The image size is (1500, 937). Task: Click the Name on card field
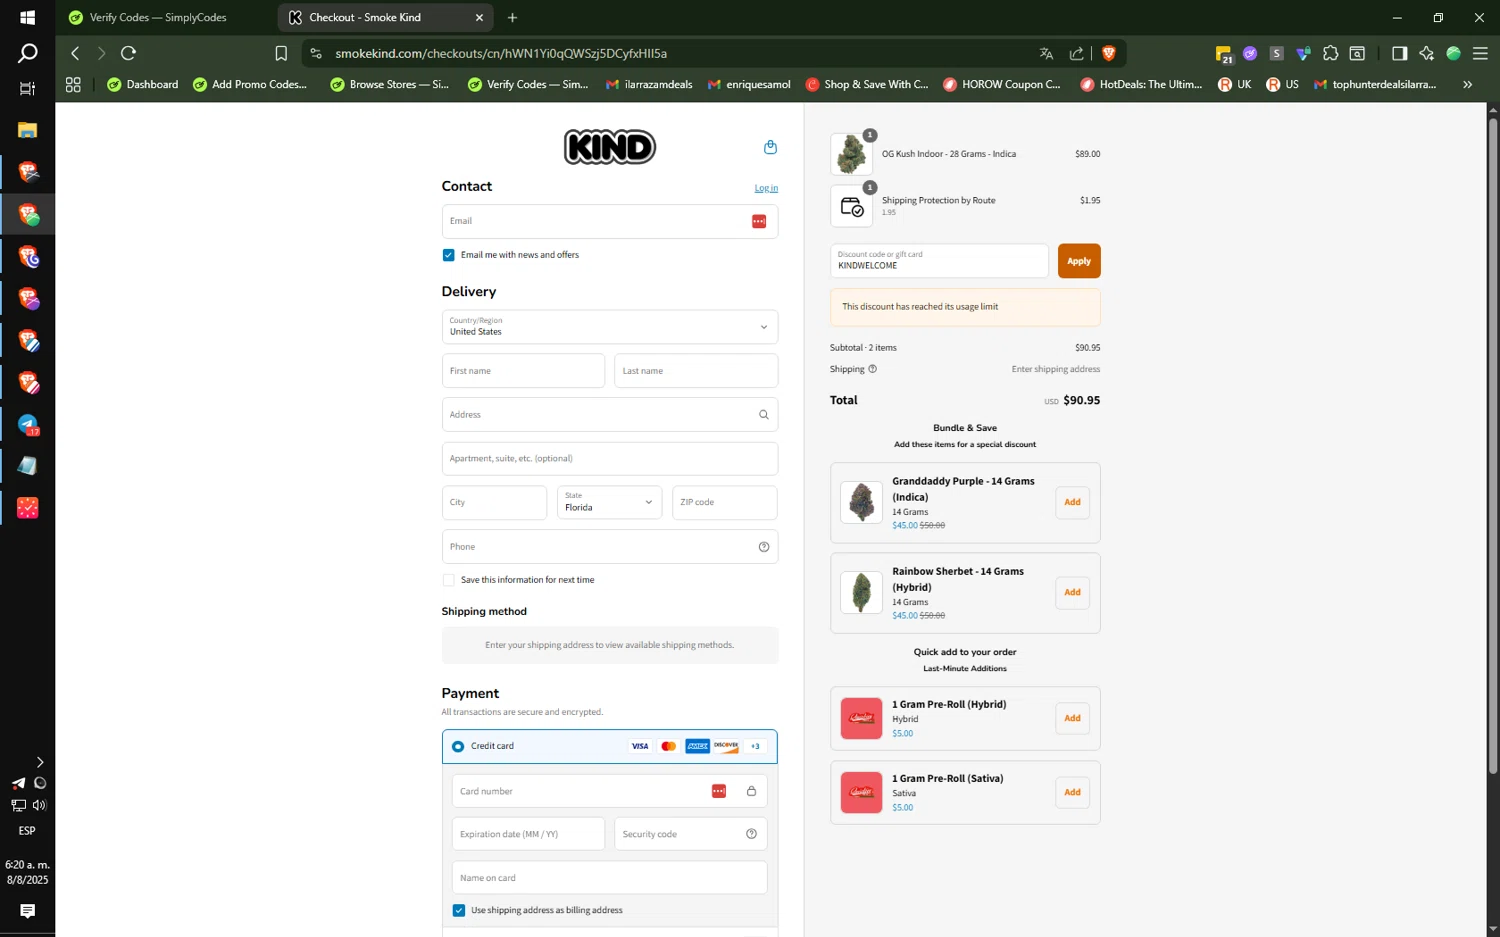pos(610,878)
